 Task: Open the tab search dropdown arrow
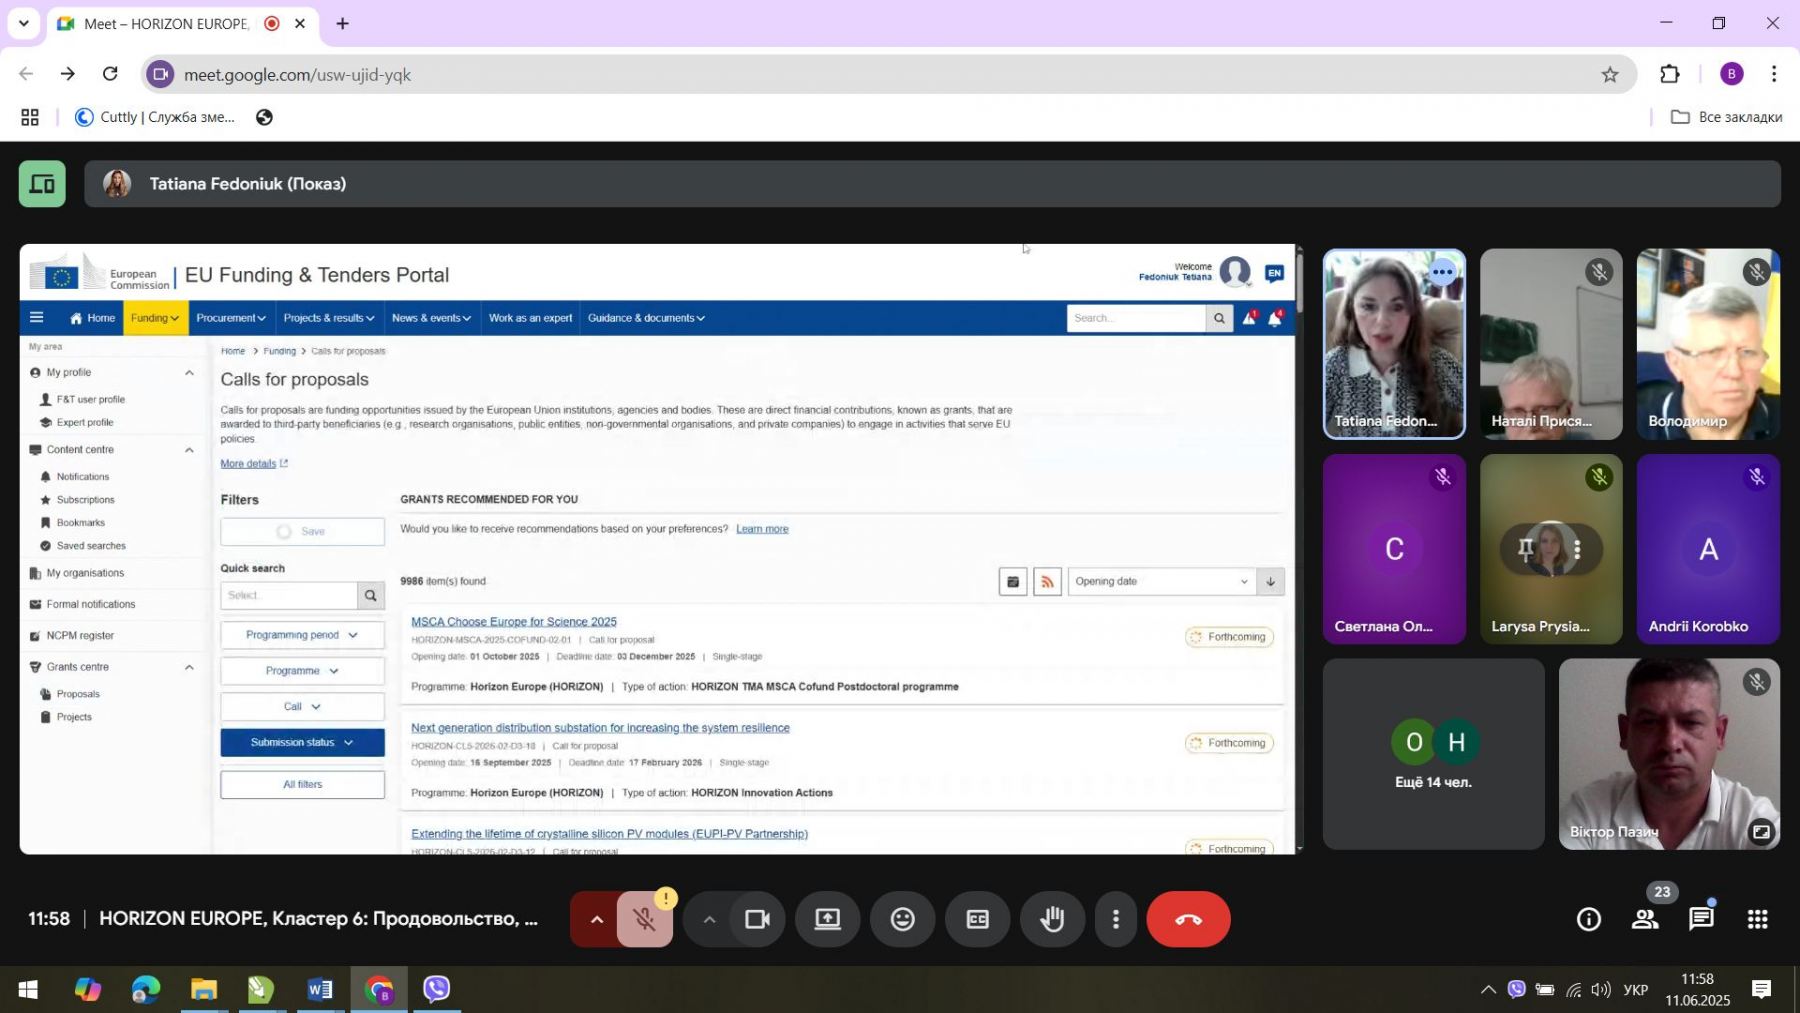pyautogui.click(x=23, y=23)
